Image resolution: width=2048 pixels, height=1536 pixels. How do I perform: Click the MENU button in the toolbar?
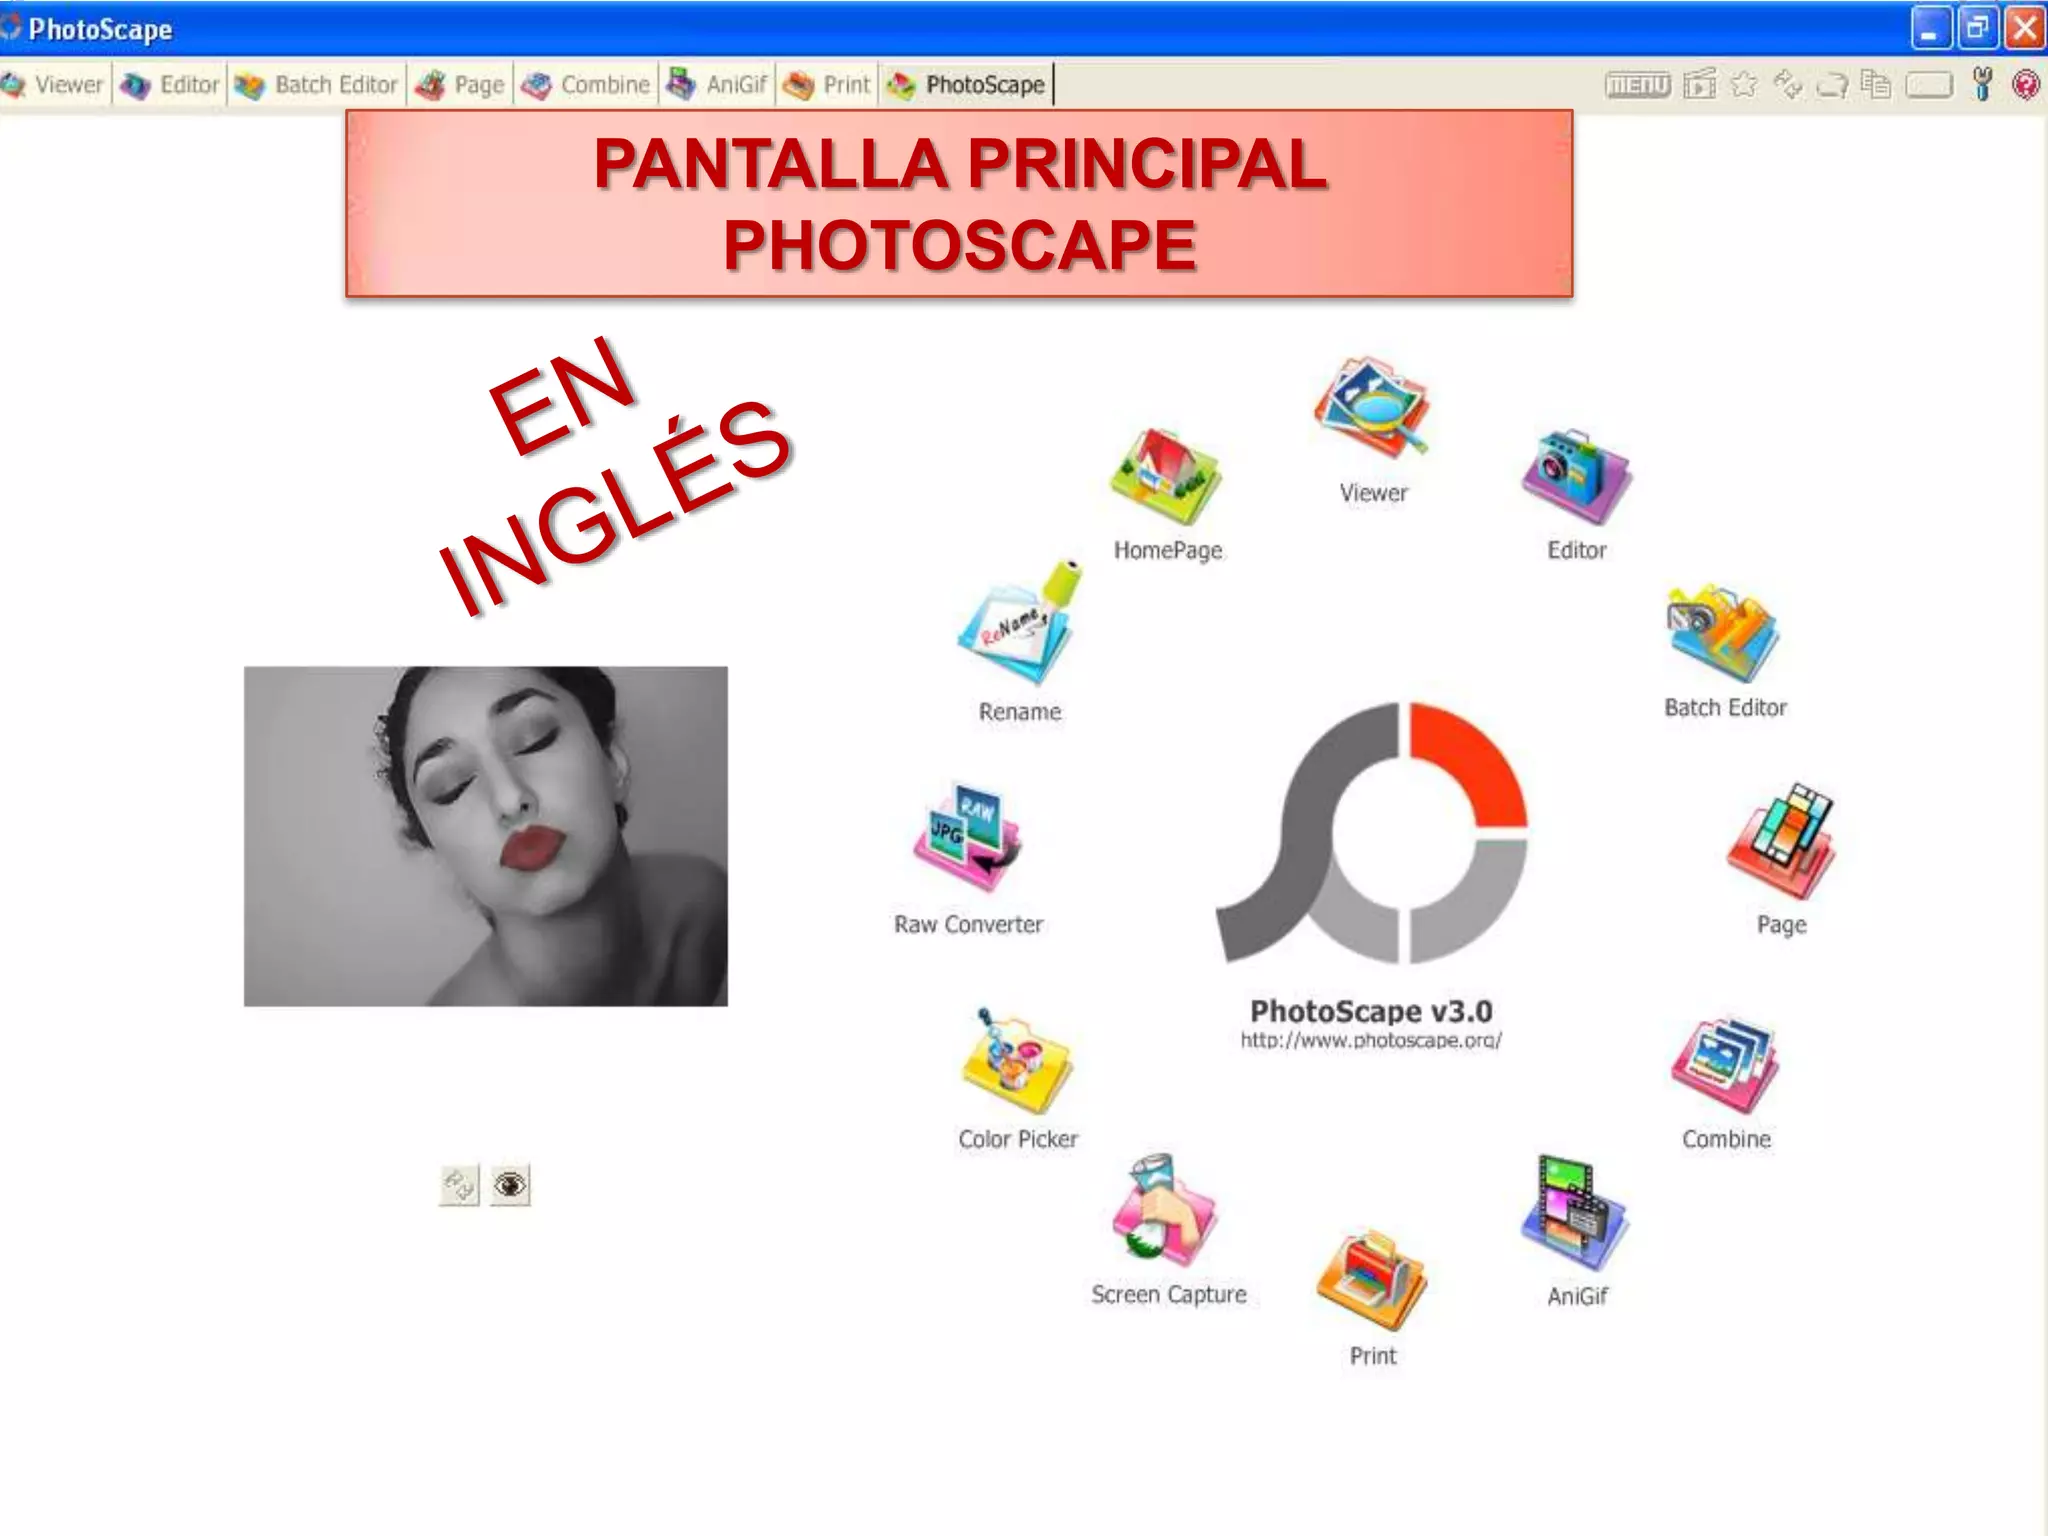coord(1637,85)
